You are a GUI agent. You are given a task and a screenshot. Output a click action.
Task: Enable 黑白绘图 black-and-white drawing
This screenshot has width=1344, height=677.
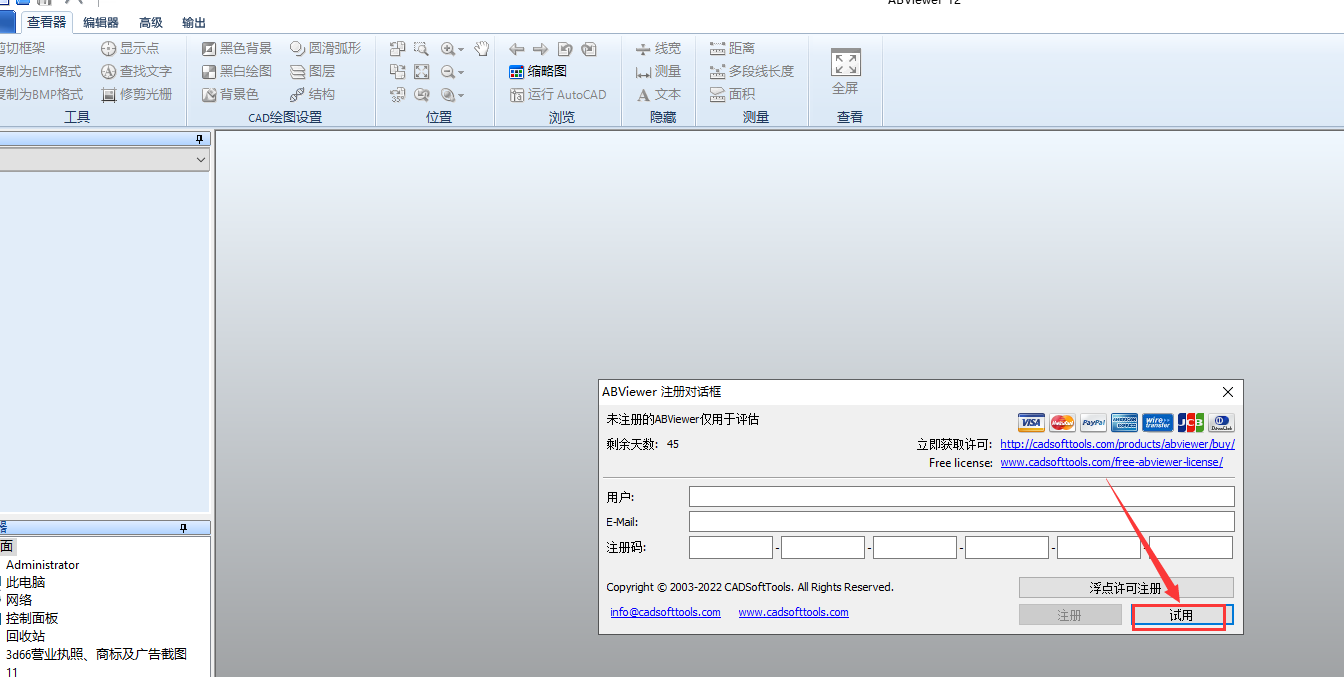click(x=237, y=71)
